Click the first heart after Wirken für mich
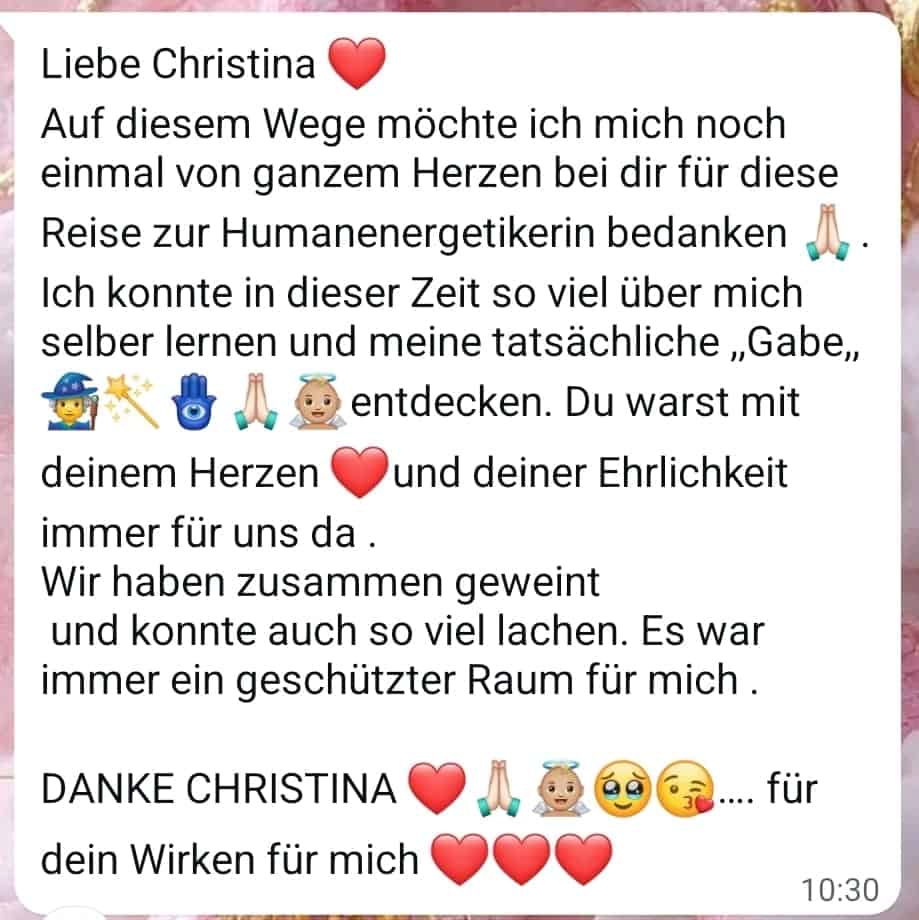 click(x=460, y=859)
